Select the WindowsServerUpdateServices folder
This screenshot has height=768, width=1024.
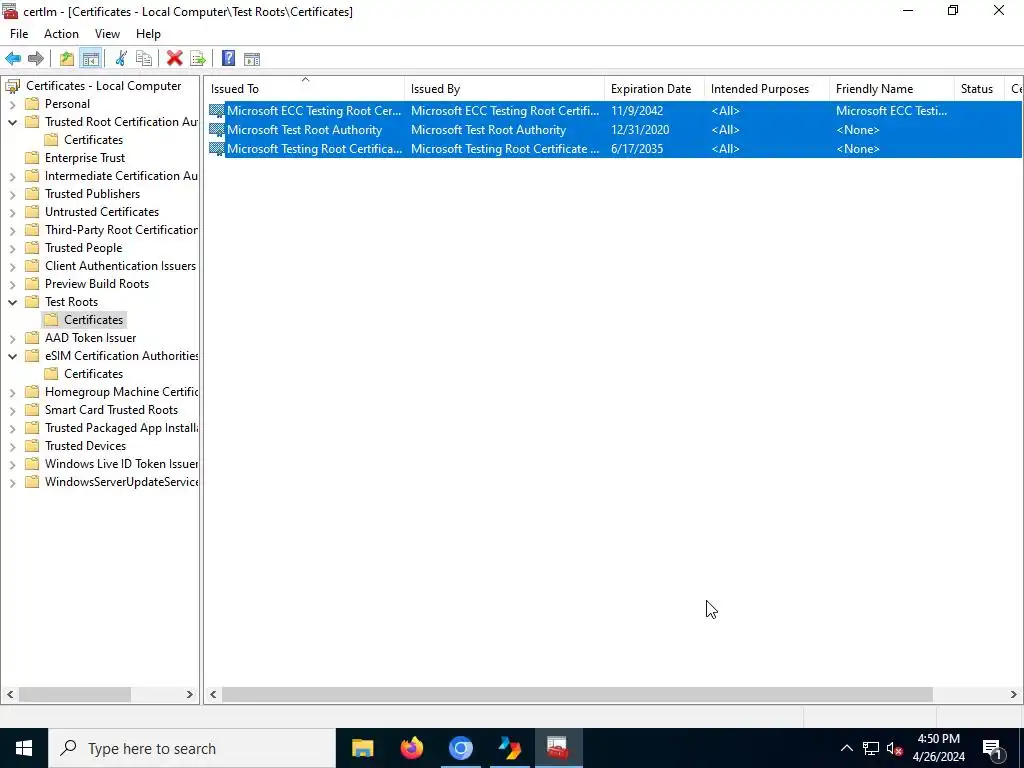click(x=121, y=482)
